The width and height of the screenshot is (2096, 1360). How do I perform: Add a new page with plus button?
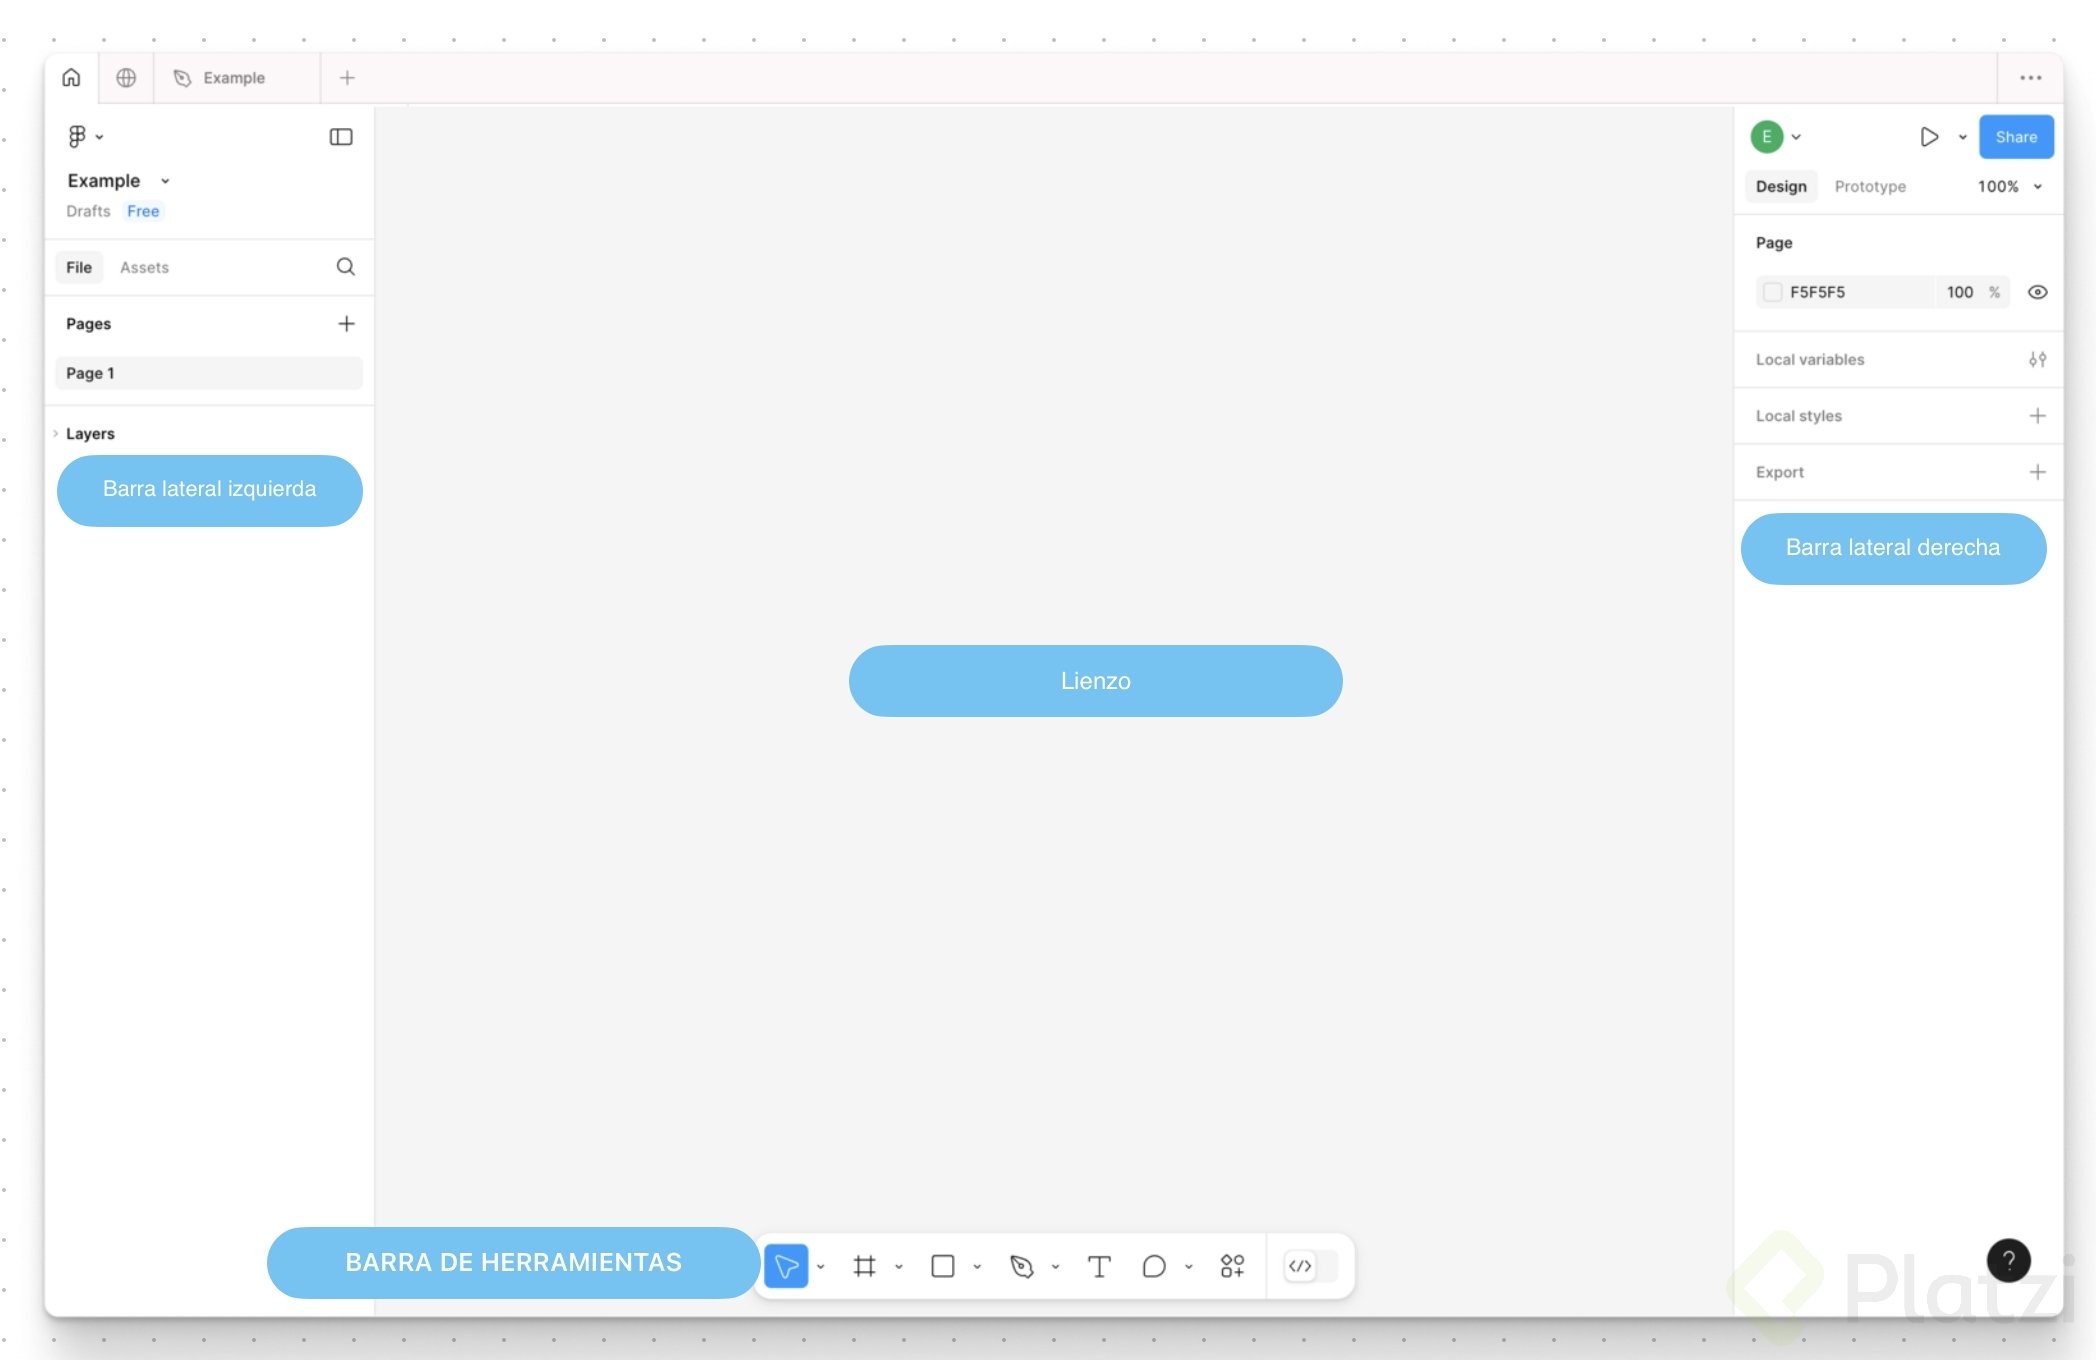tap(346, 324)
